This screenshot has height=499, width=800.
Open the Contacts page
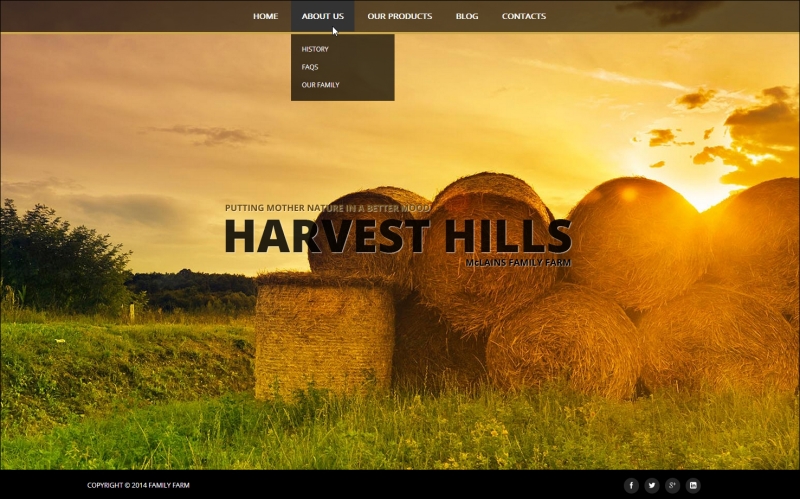(x=523, y=16)
